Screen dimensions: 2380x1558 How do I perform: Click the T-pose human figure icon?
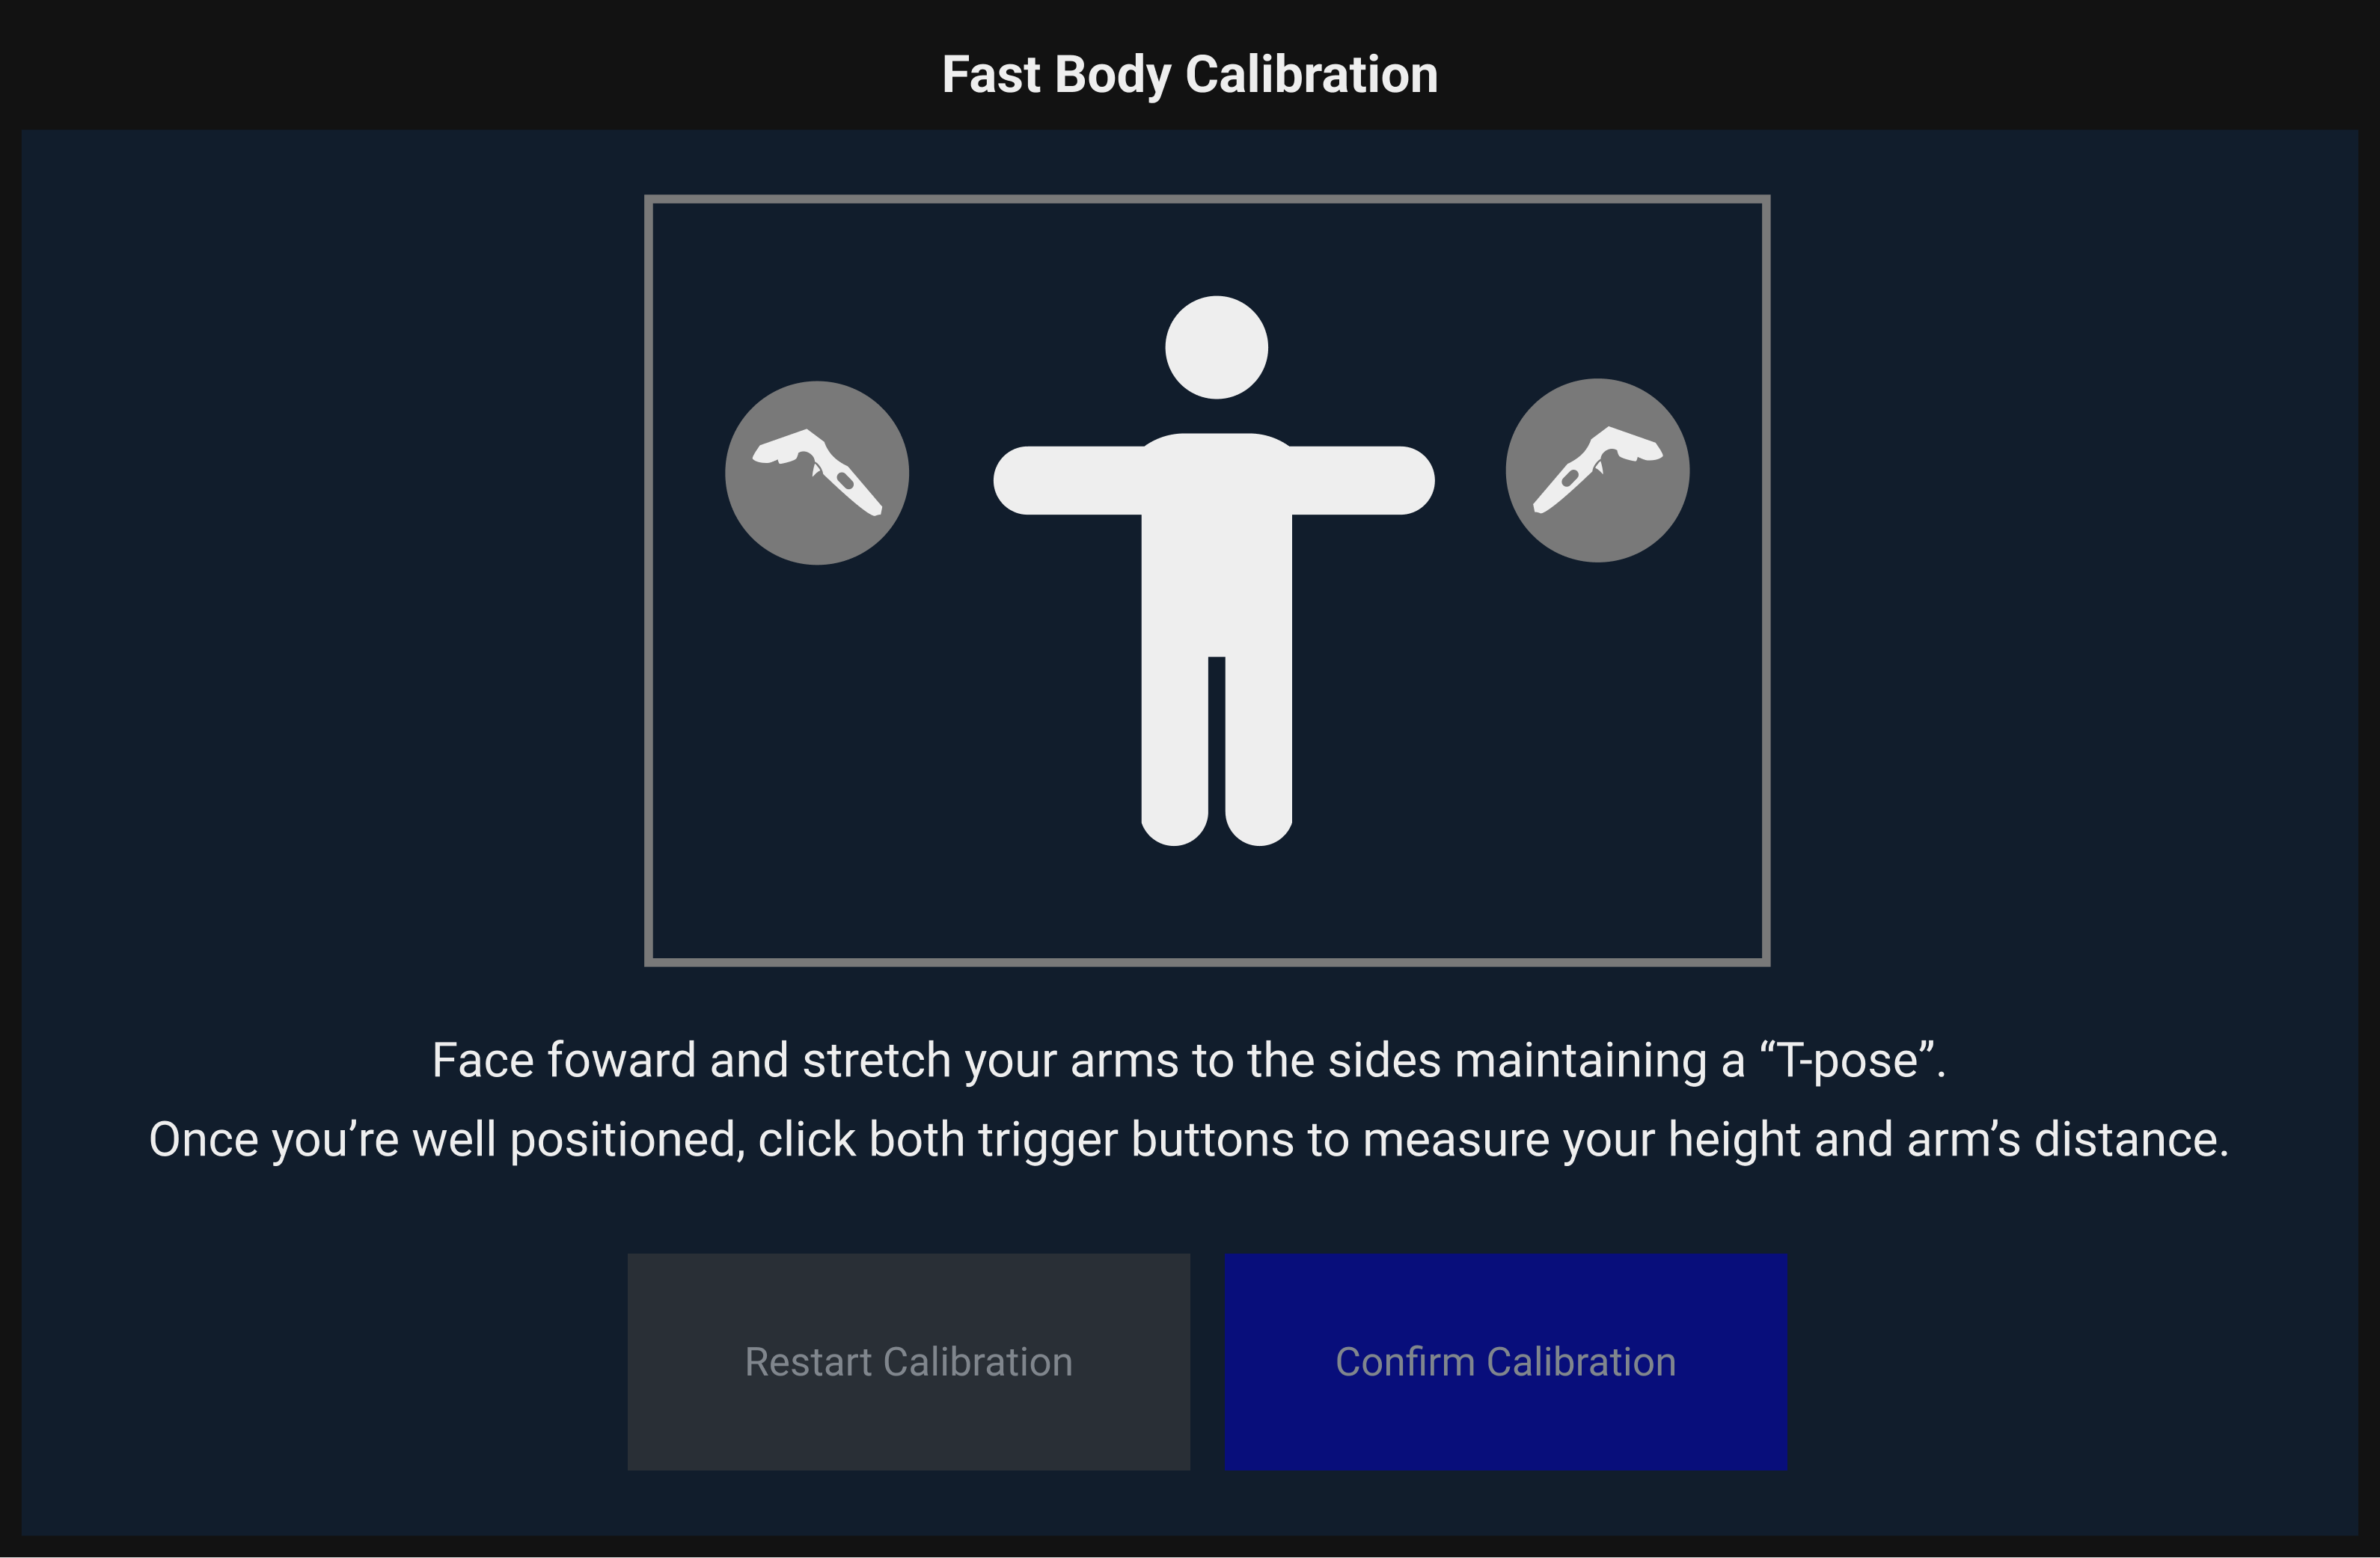click(x=1214, y=571)
